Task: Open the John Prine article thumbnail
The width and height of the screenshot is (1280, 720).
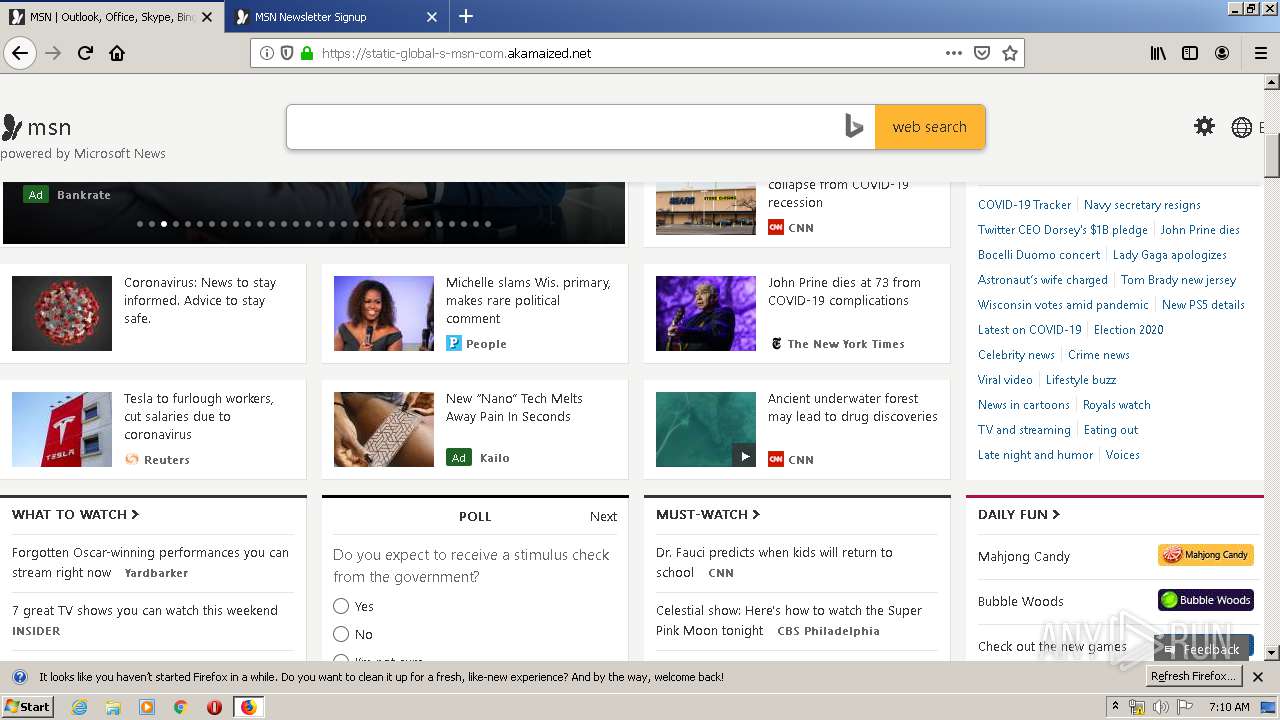Action: 706,313
